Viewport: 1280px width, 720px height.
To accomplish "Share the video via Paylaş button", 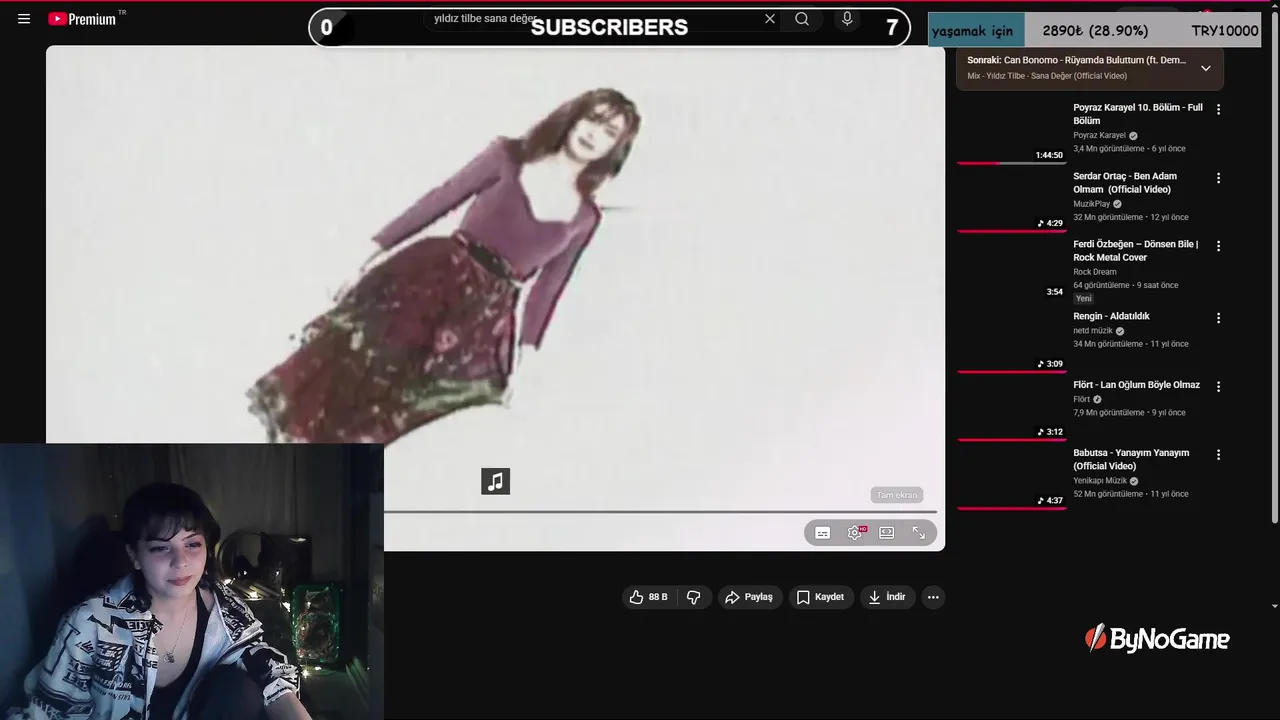I will coord(749,597).
